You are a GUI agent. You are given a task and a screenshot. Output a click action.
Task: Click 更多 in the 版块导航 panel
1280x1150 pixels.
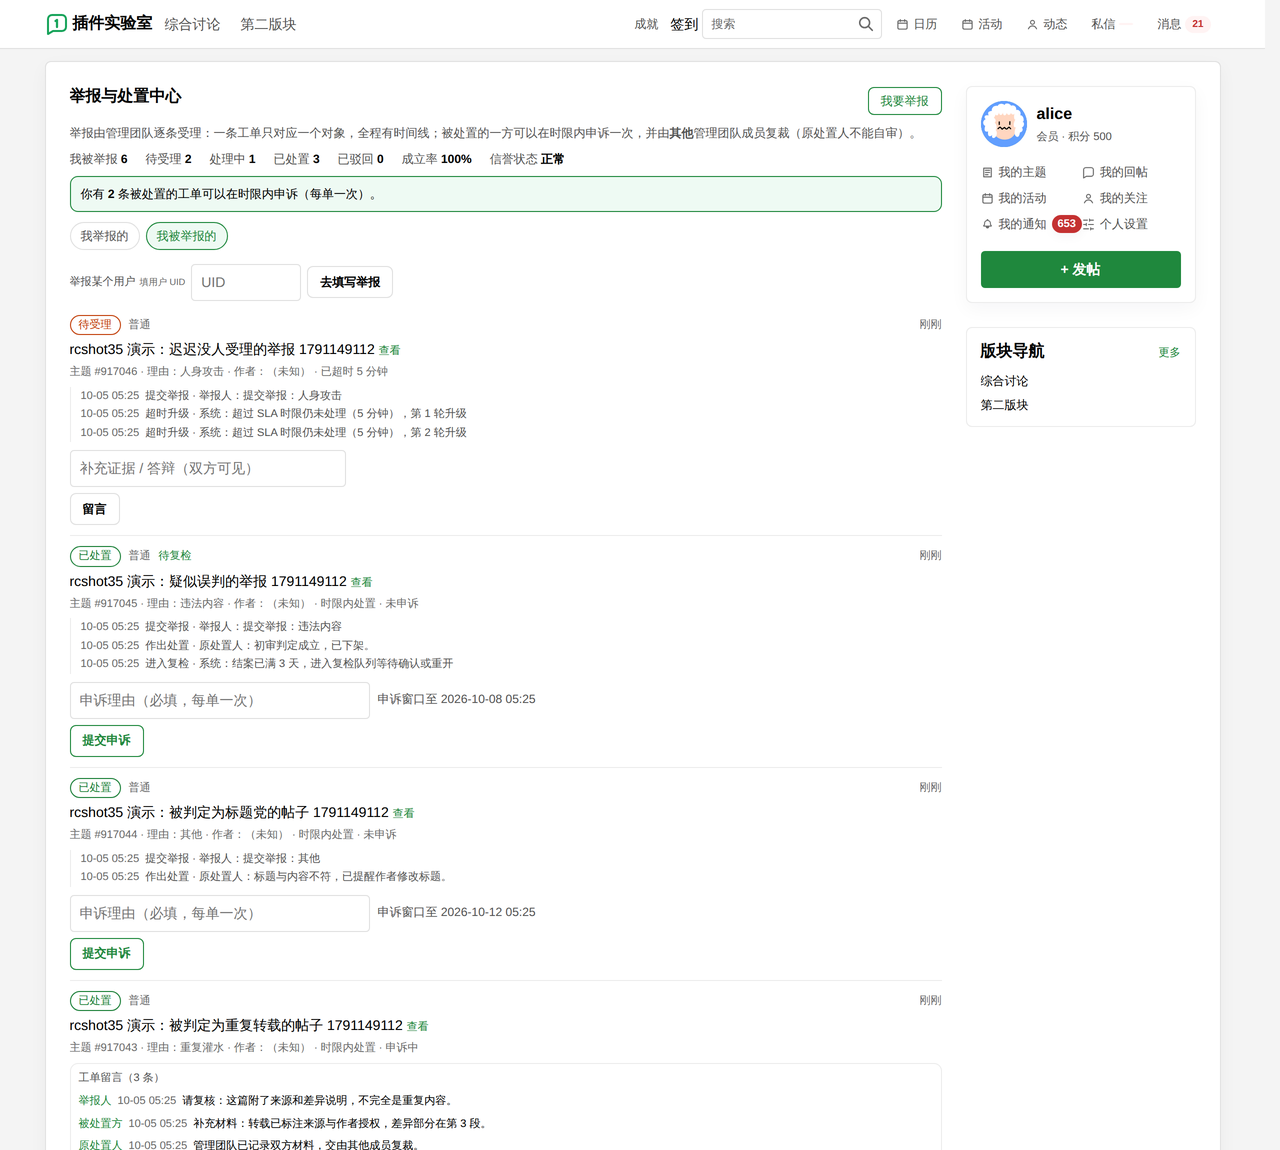(x=1169, y=352)
